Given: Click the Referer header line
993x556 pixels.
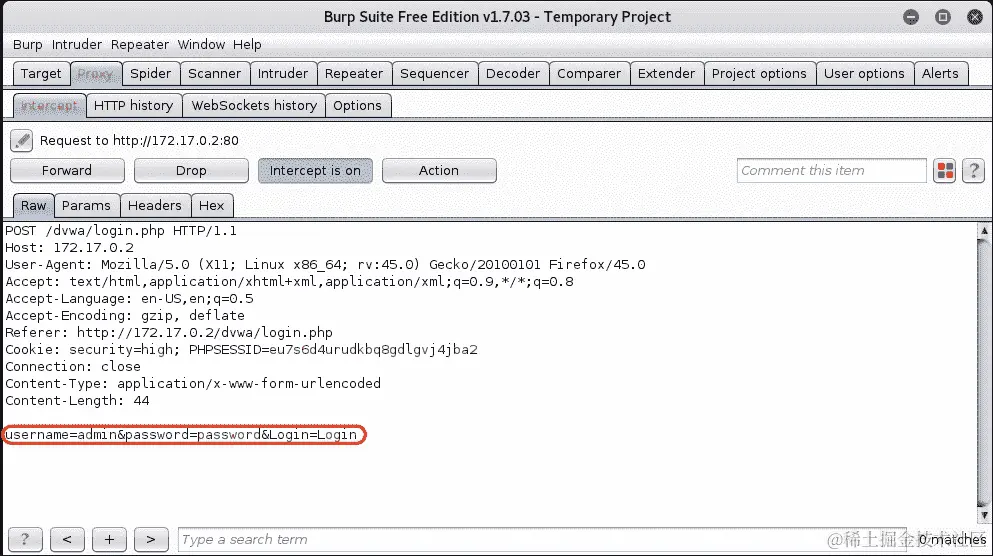Looking at the screenshot, I should (169, 332).
